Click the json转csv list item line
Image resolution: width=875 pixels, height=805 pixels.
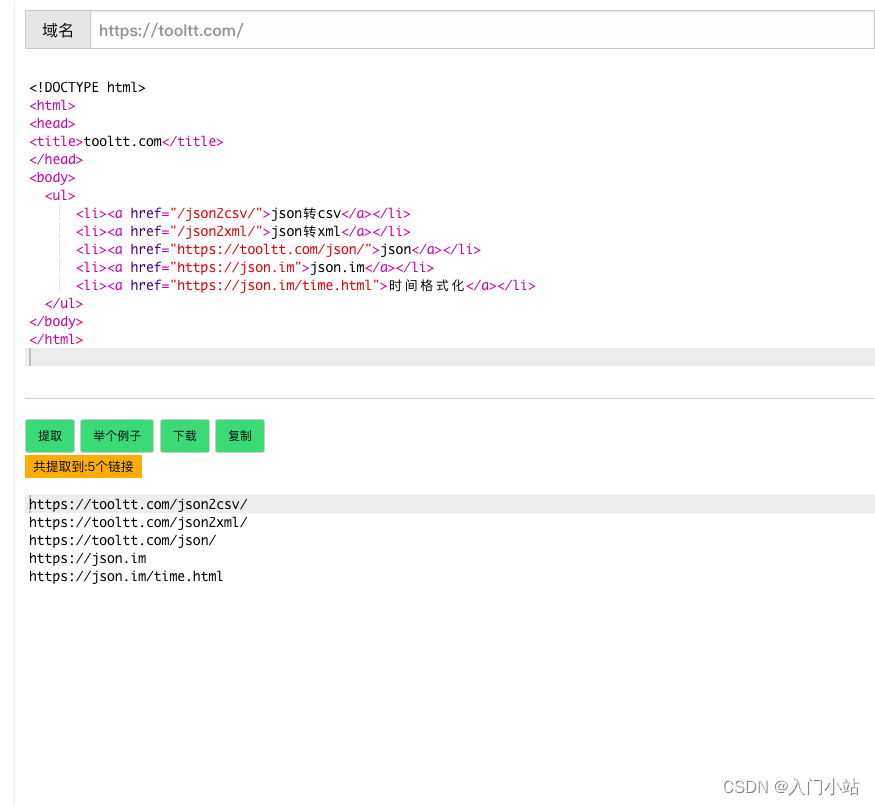click(243, 214)
